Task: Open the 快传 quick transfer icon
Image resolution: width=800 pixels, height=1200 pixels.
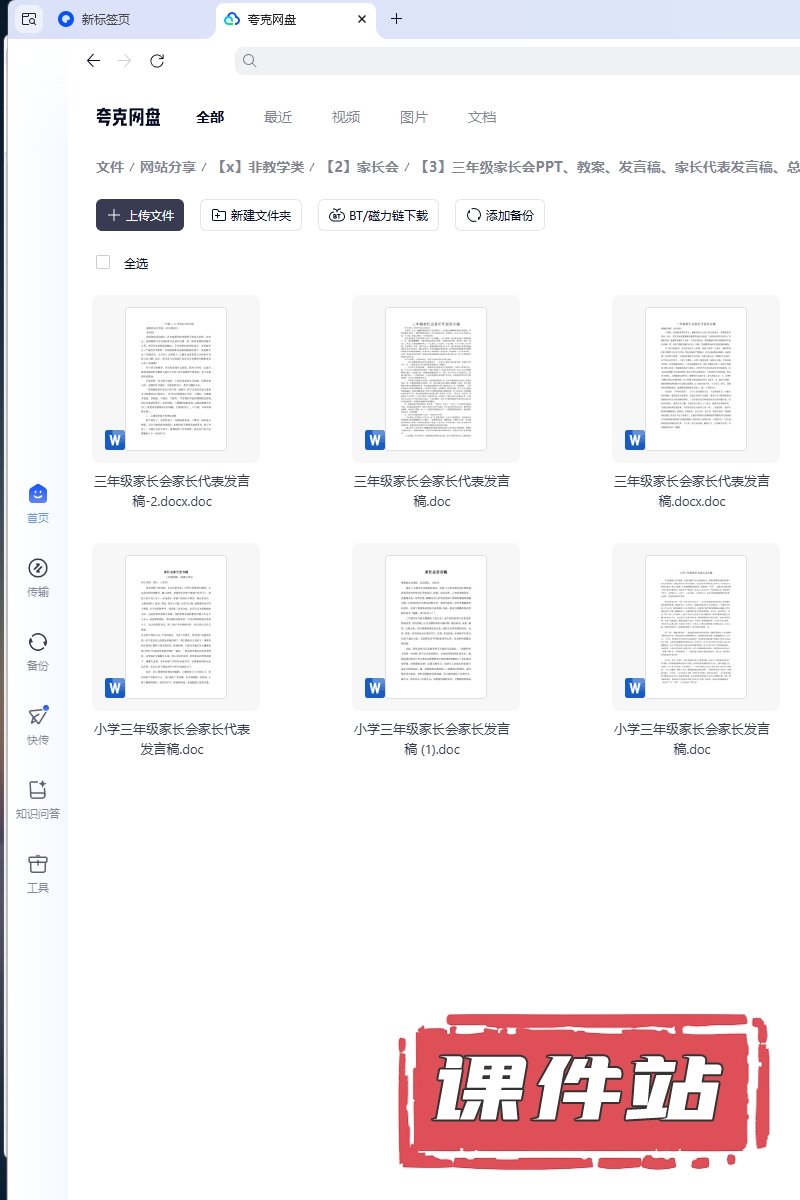Action: tap(38, 716)
